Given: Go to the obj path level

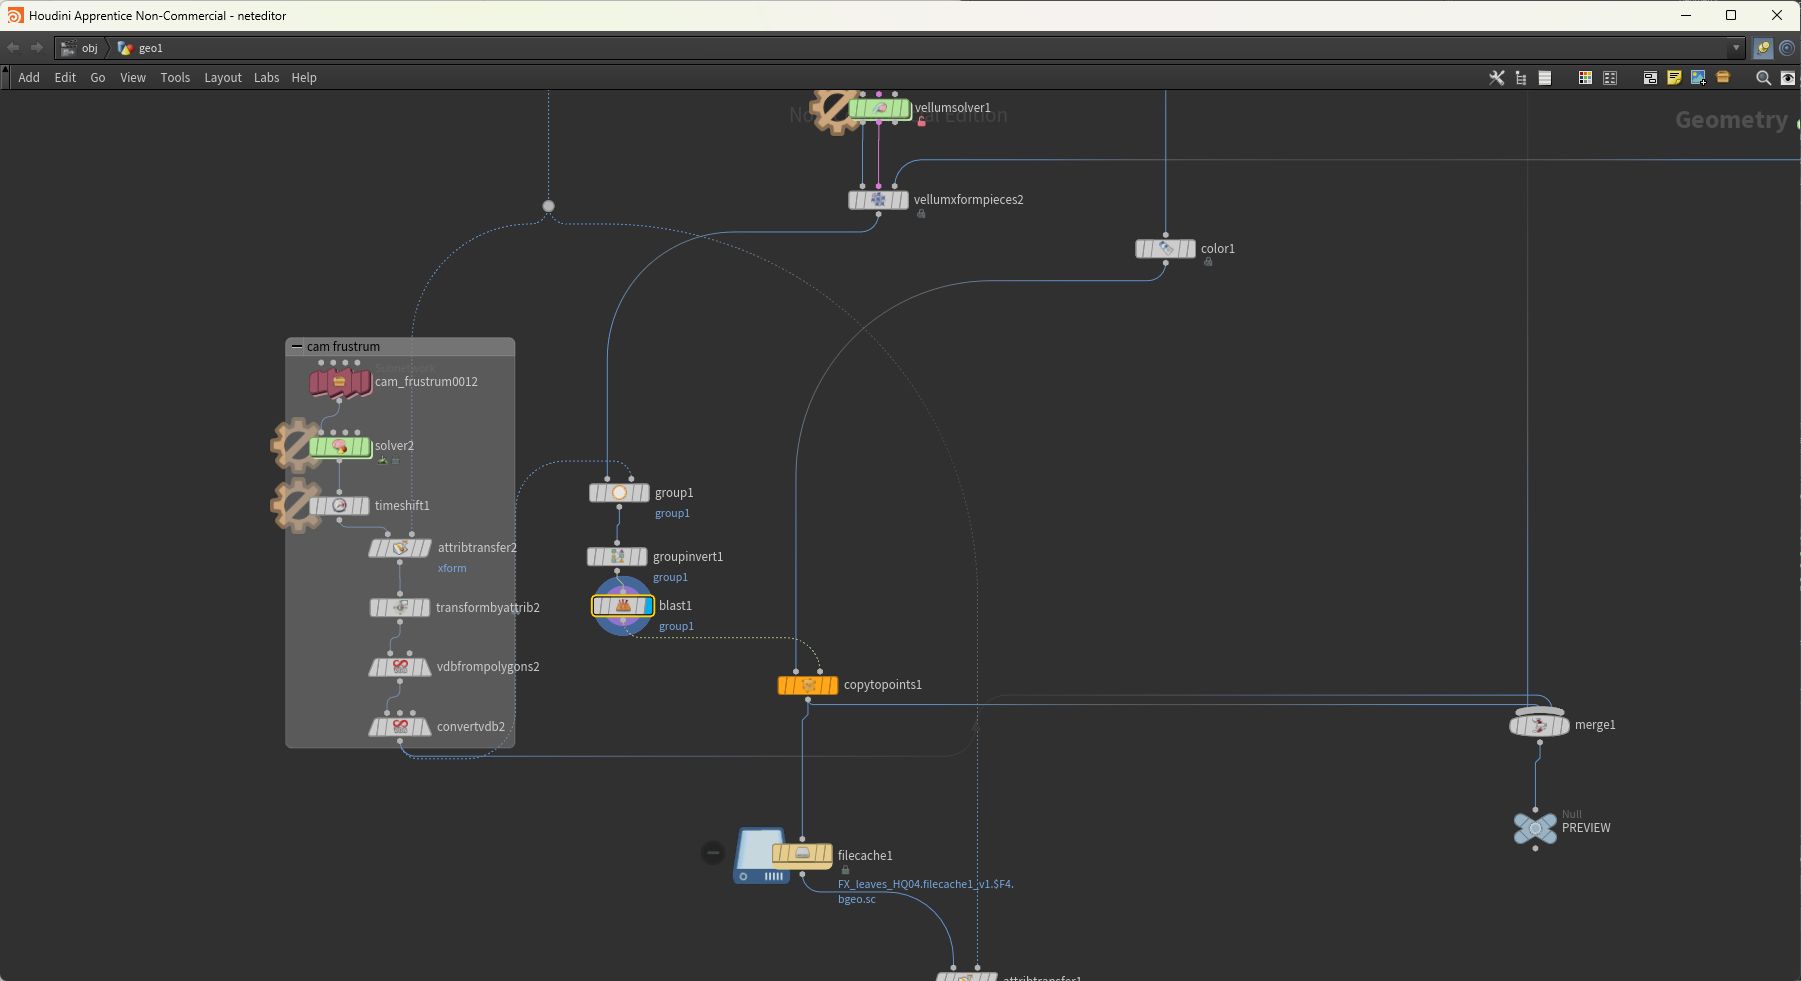Looking at the screenshot, I should point(80,48).
